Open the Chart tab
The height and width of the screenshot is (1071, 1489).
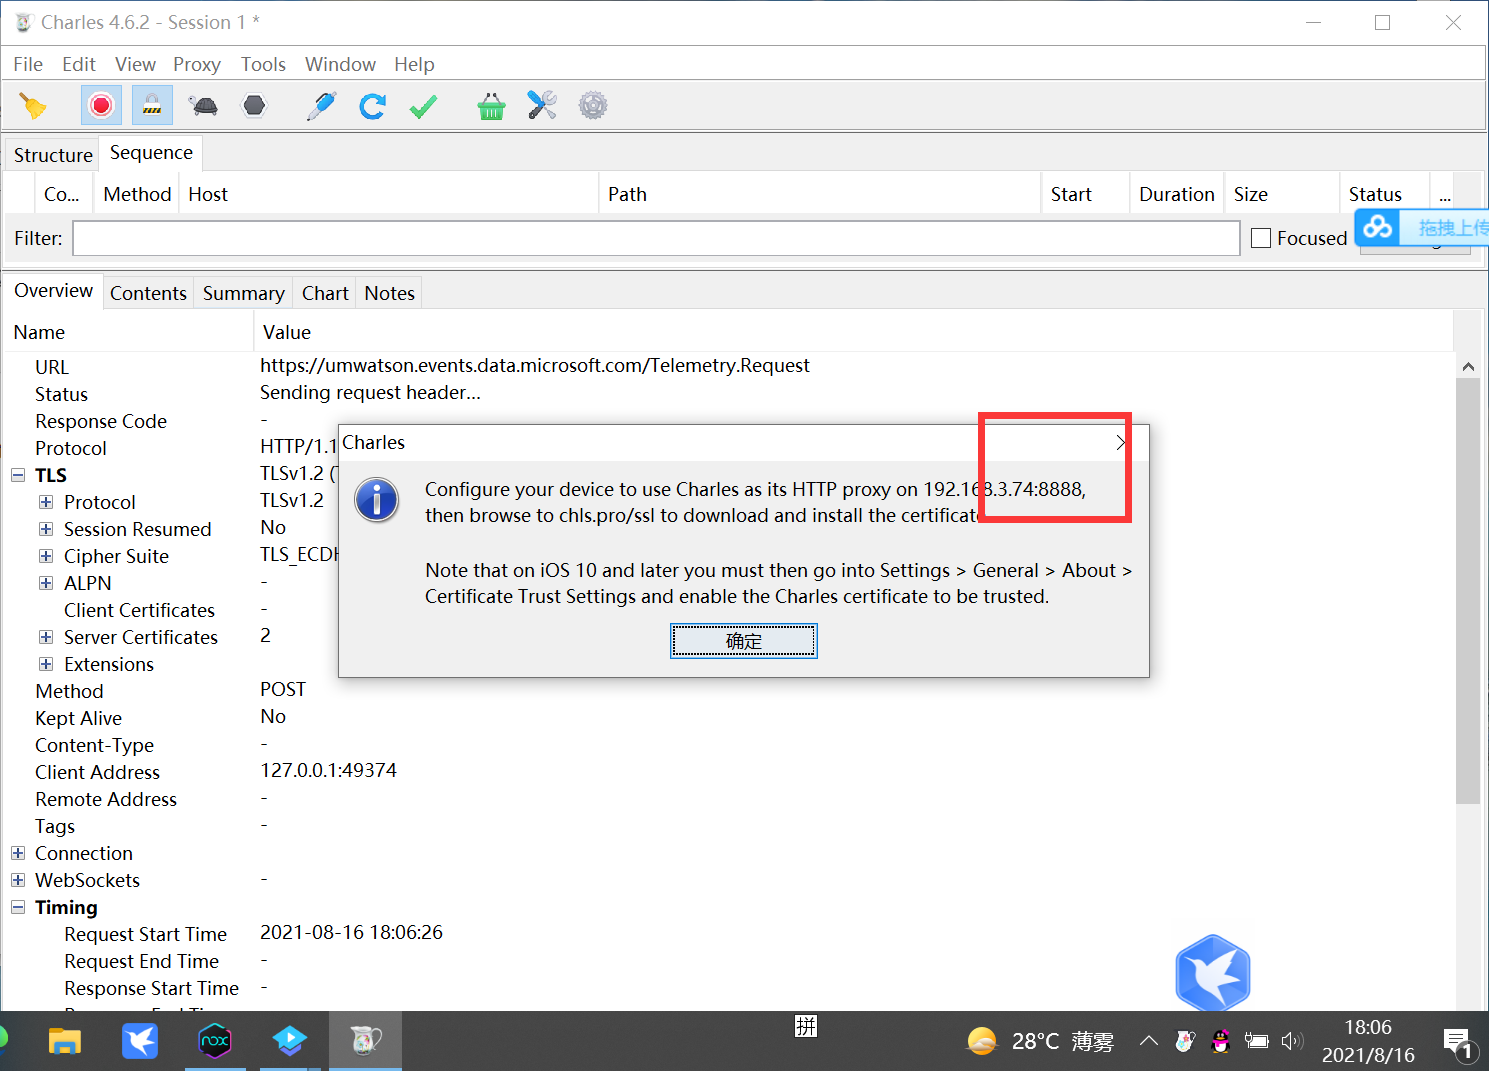click(x=325, y=293)
